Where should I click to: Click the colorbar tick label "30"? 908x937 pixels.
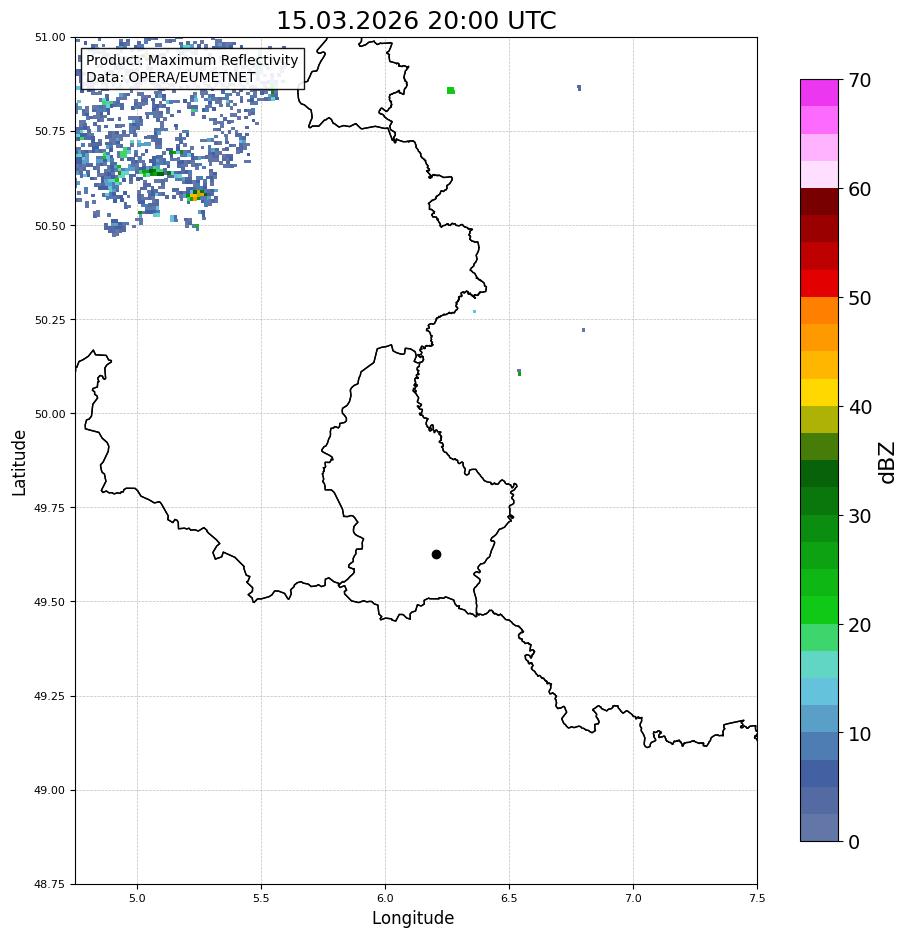860,516
